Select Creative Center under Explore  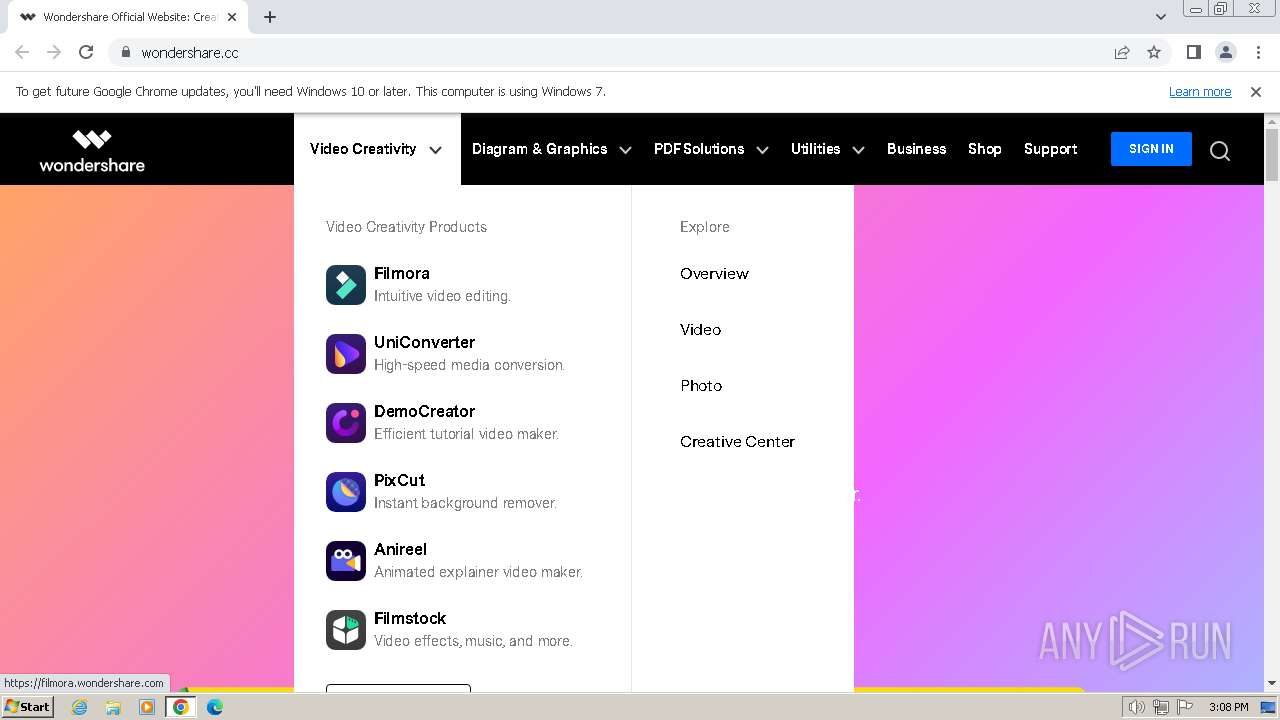click(737, 442)
